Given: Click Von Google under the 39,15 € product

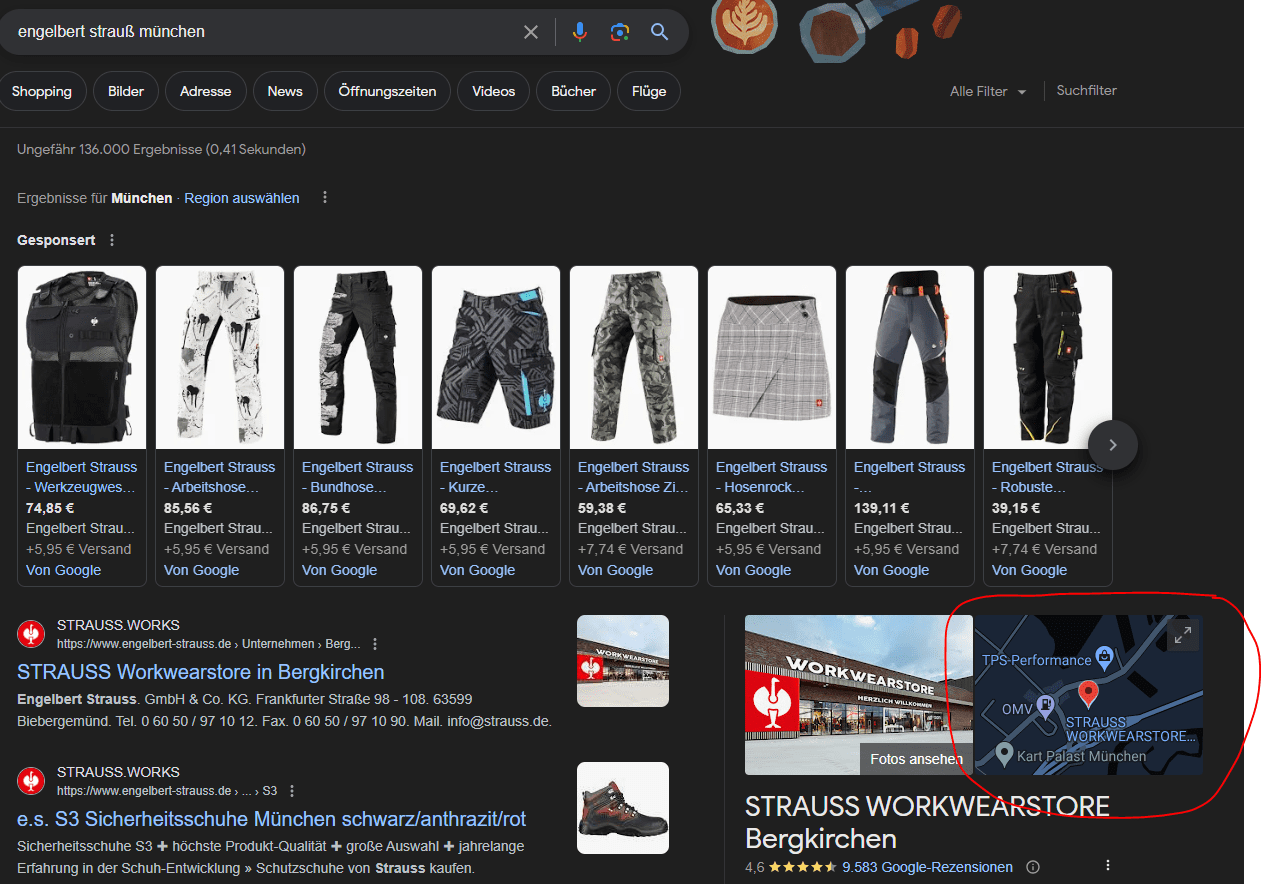Looking at the screenshot, I should 1030,570.
